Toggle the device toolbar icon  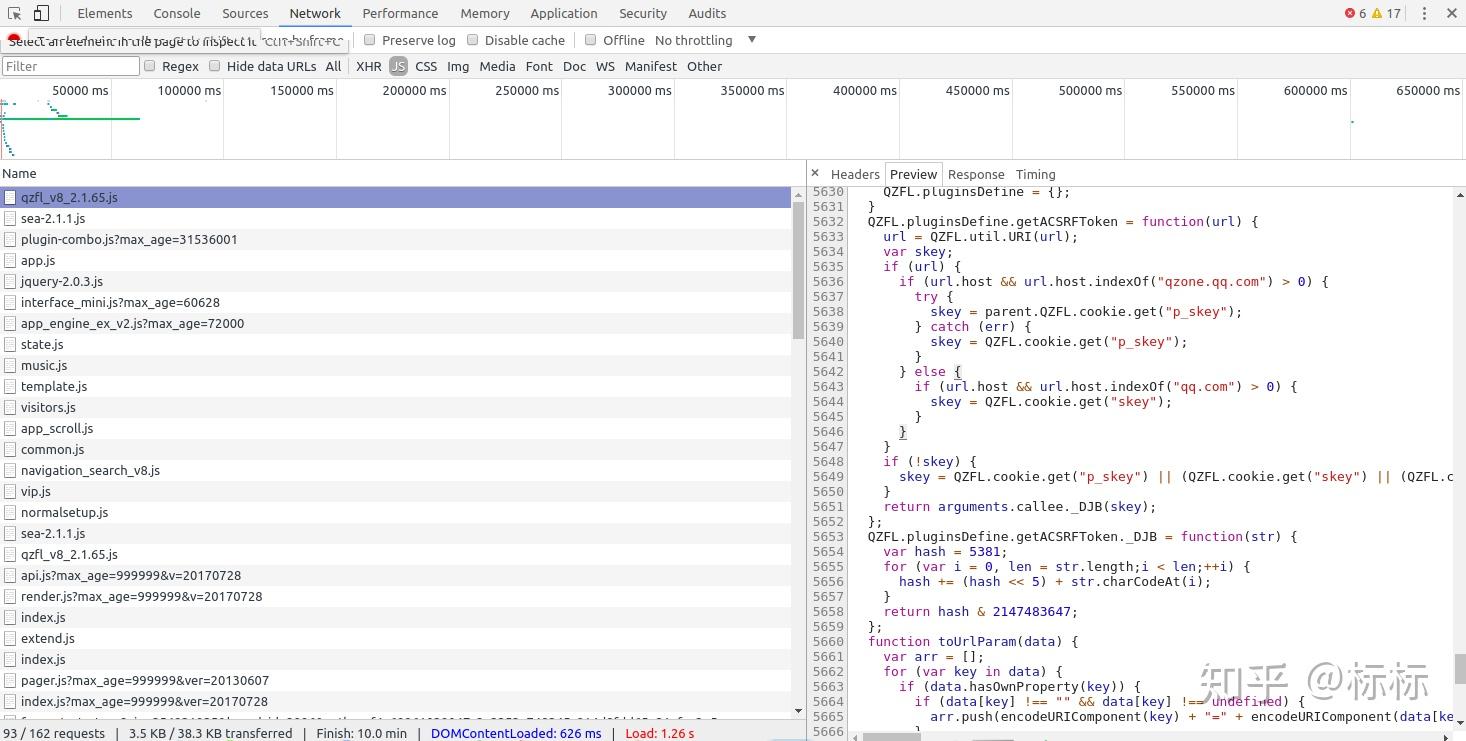click(x=41, y=13)
